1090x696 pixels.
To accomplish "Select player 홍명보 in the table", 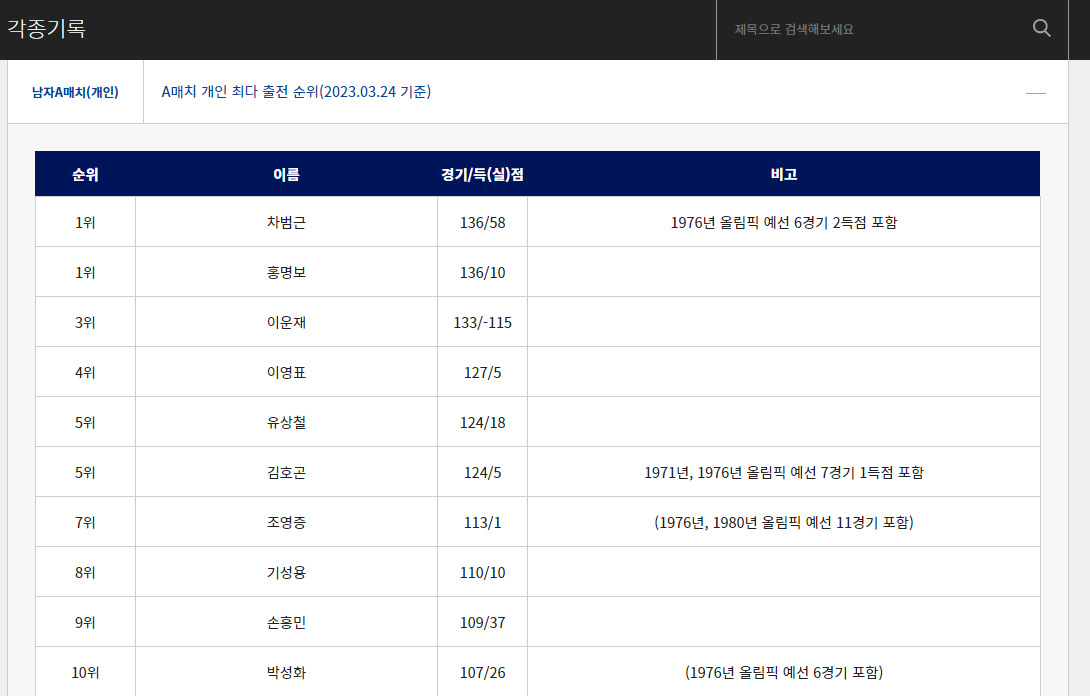I will 285,272.
